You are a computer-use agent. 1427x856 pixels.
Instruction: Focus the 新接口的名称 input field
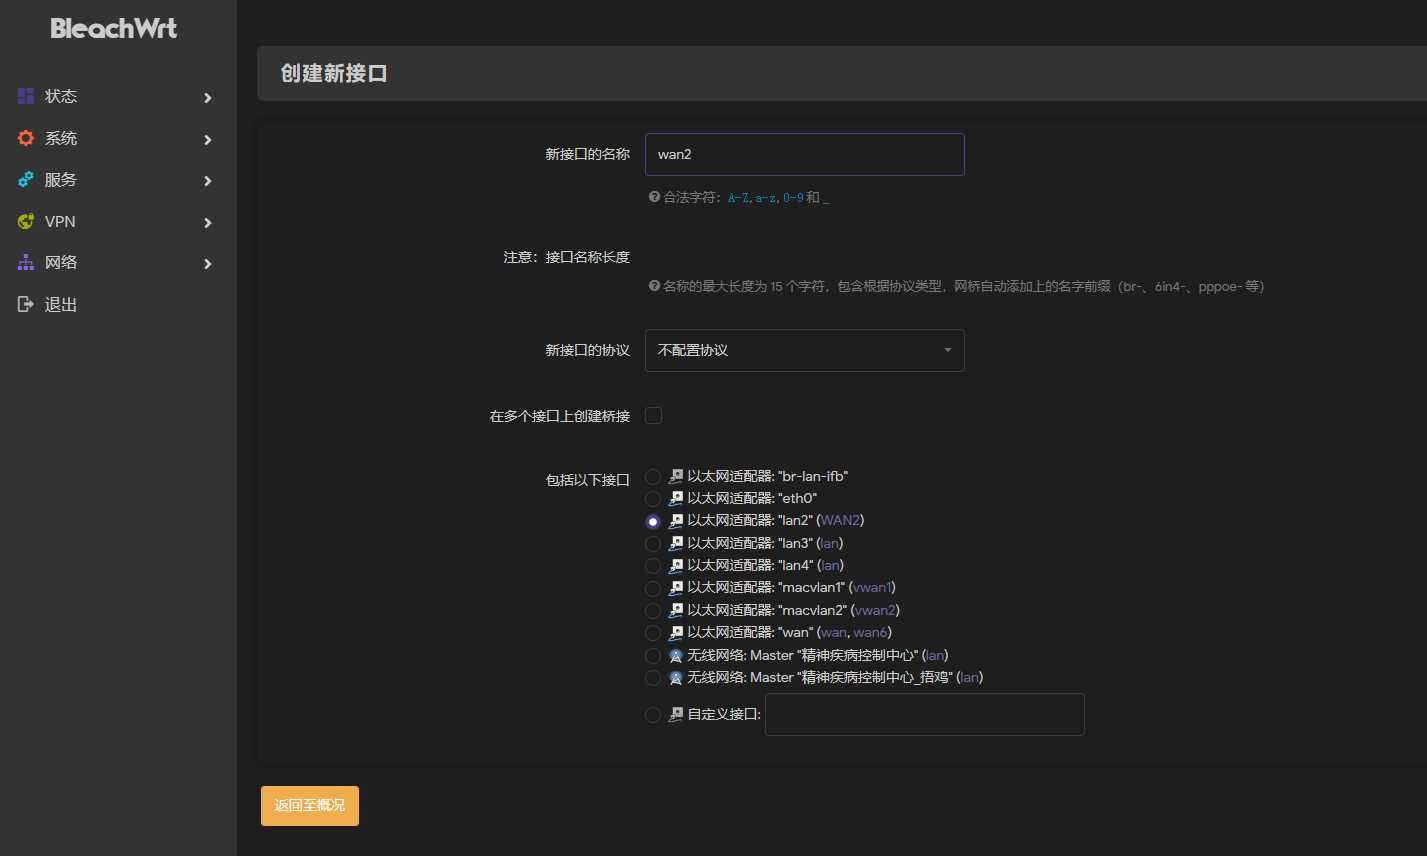coord(805,154)
